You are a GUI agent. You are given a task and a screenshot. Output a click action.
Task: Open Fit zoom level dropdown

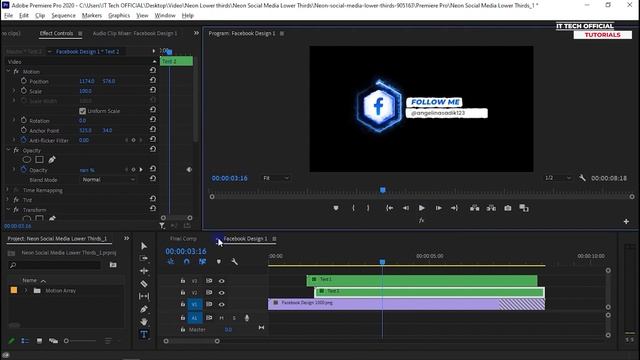click(x=276, y=178)
